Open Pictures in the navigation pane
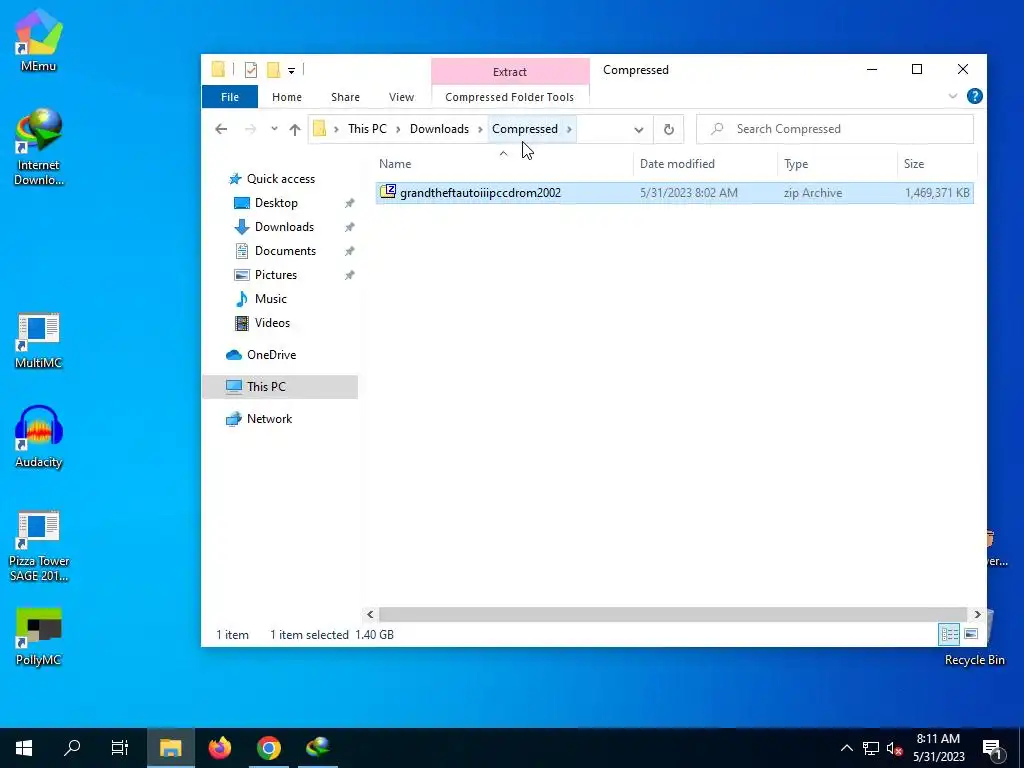 tap(275, 275)
